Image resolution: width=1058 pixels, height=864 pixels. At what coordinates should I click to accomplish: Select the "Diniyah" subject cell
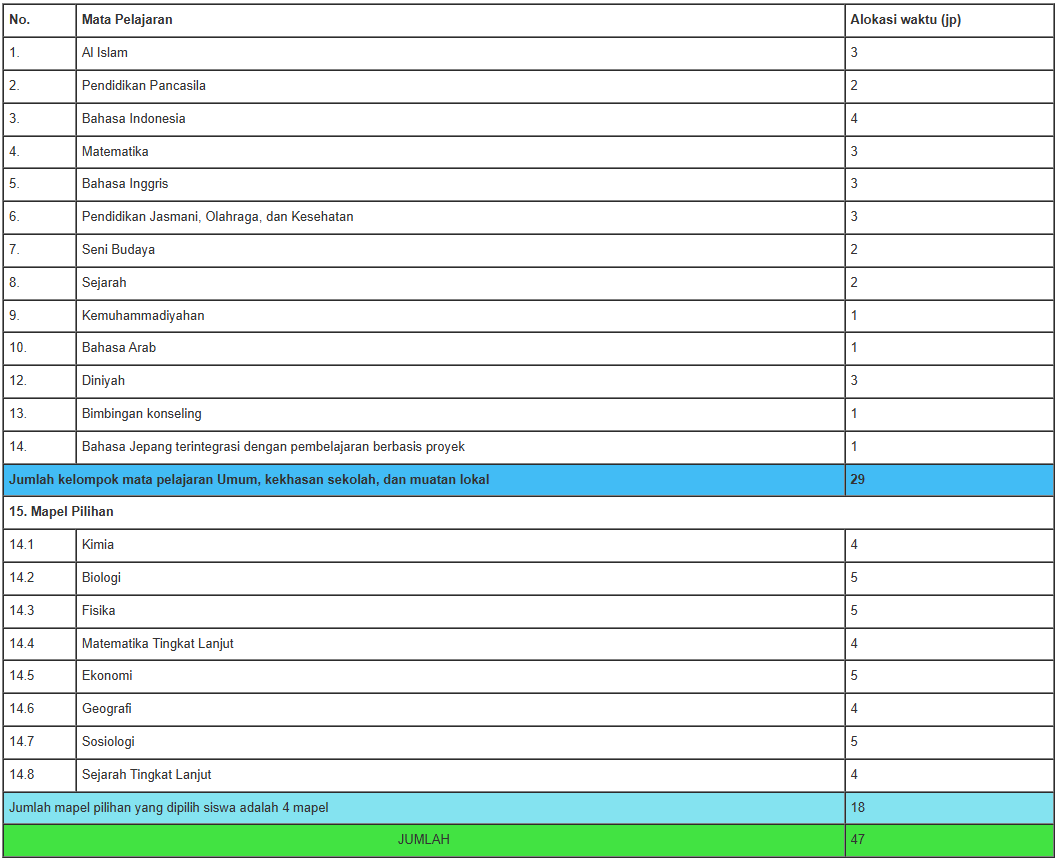click(103, 381)
